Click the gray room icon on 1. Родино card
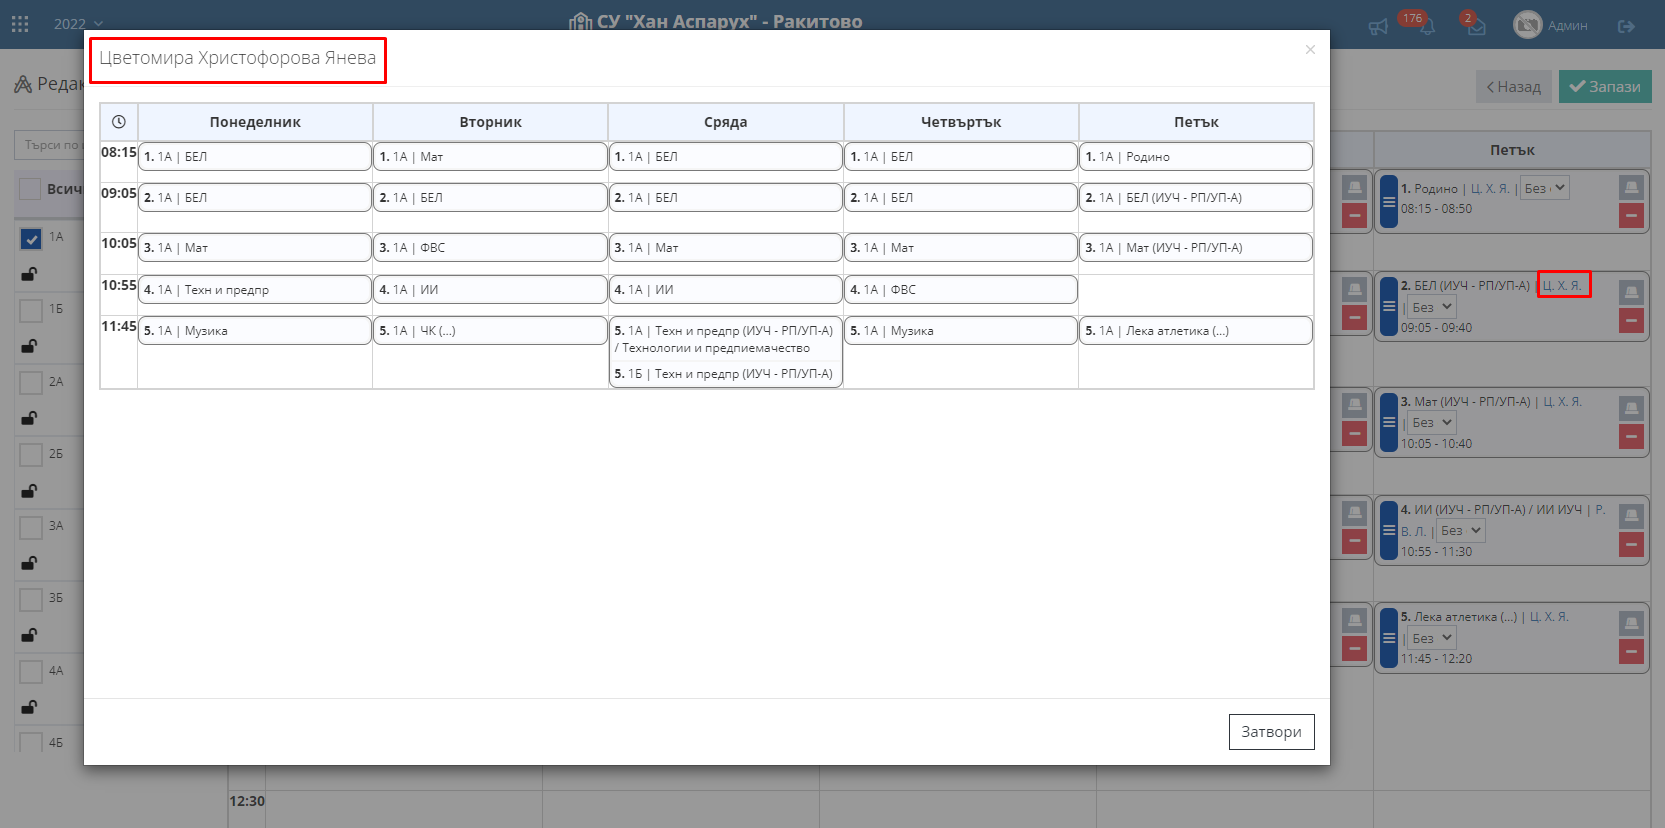This screenshot has width=1665, height=828. click(1631, 187)
